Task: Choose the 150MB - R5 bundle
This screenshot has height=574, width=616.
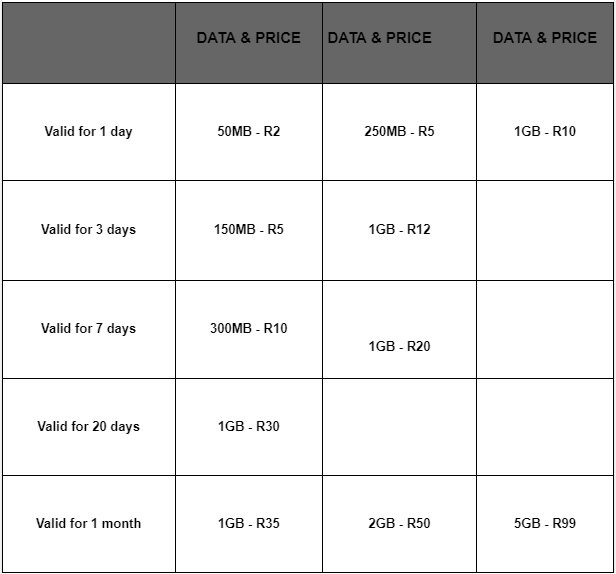Action: (249, 229)
